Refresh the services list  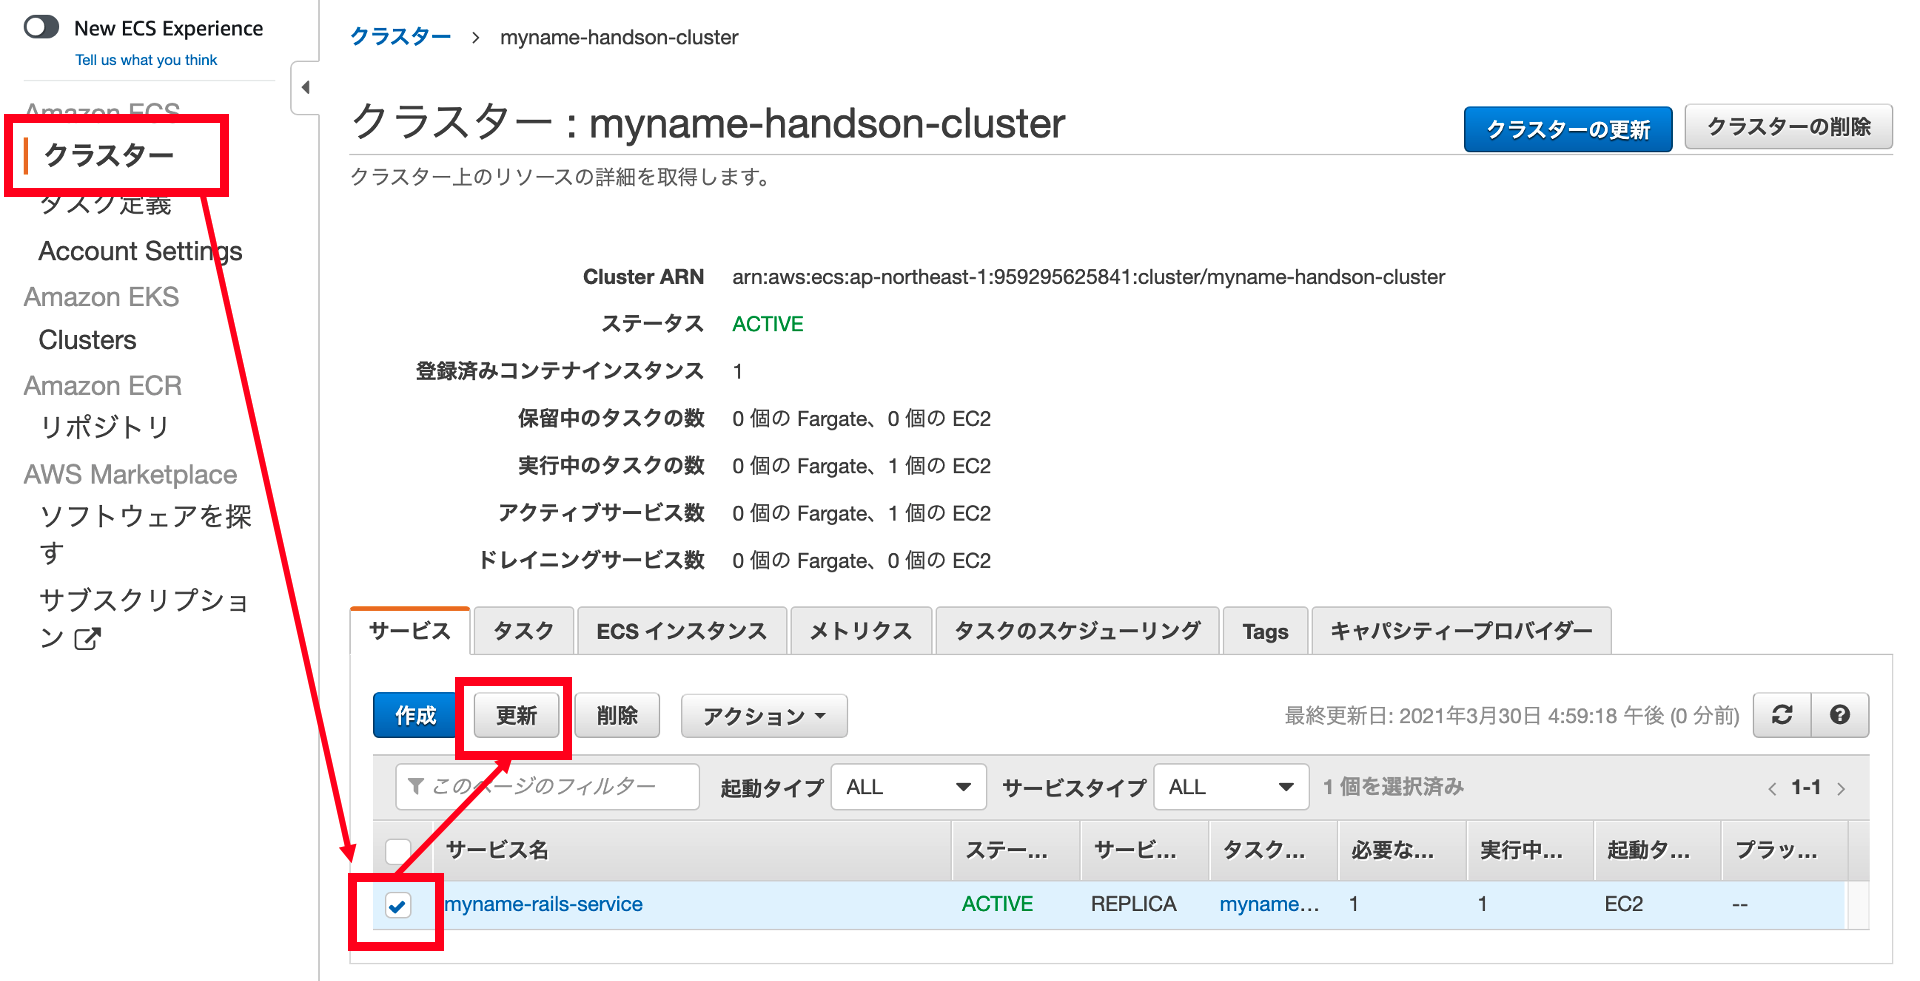1782,715
